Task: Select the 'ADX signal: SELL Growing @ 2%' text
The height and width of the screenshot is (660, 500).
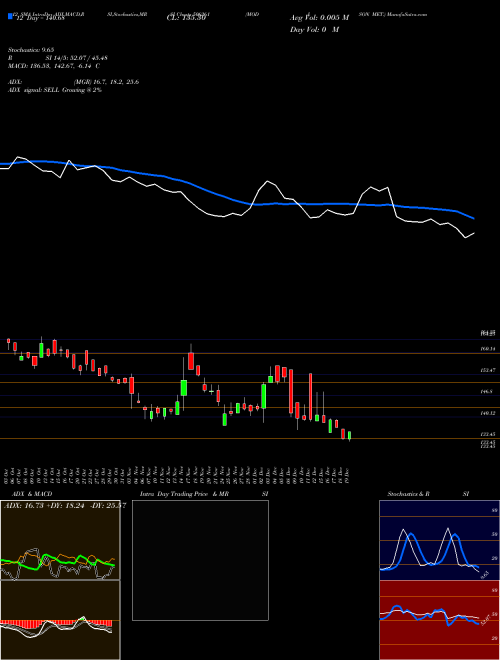Action: [x=55, y=90]
